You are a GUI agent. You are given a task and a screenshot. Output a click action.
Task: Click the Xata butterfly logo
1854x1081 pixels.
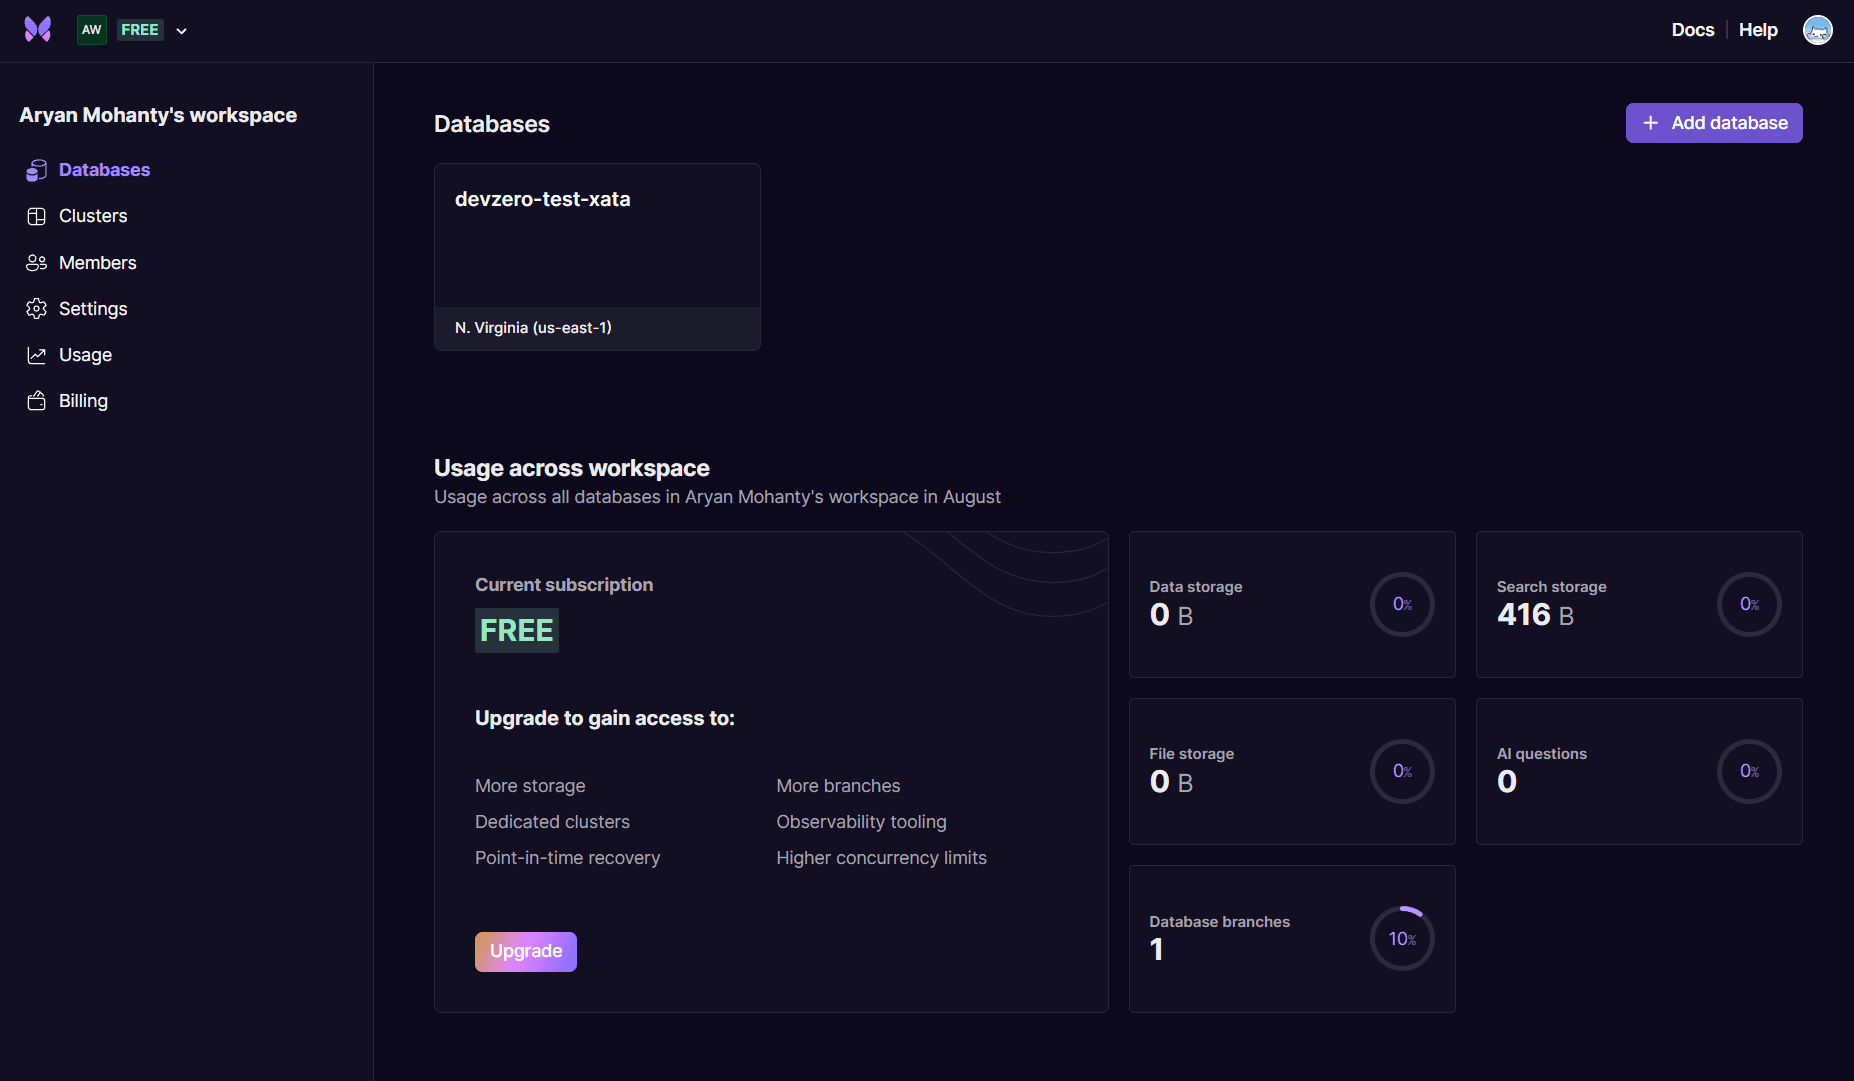coord(37,30)
